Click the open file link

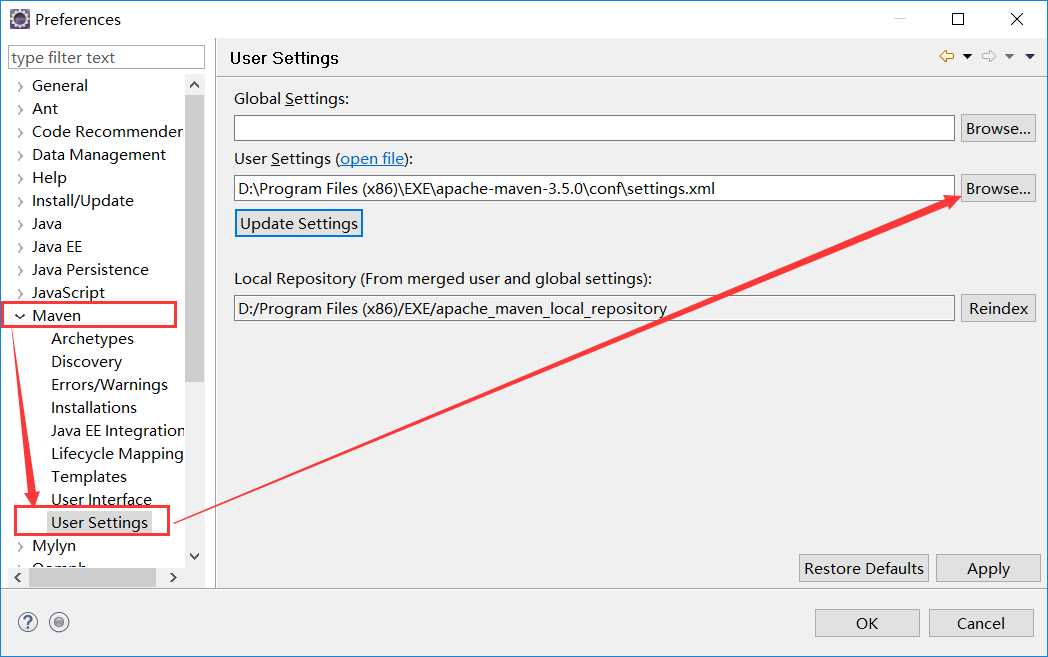[372, 159]
